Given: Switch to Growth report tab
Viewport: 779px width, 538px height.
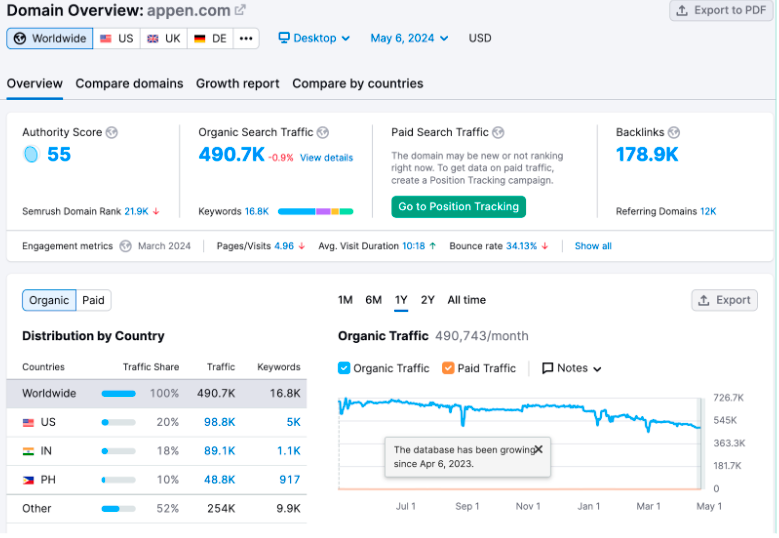Looking at the screenshot, I should pyautogui.click(x=237, y=83).
